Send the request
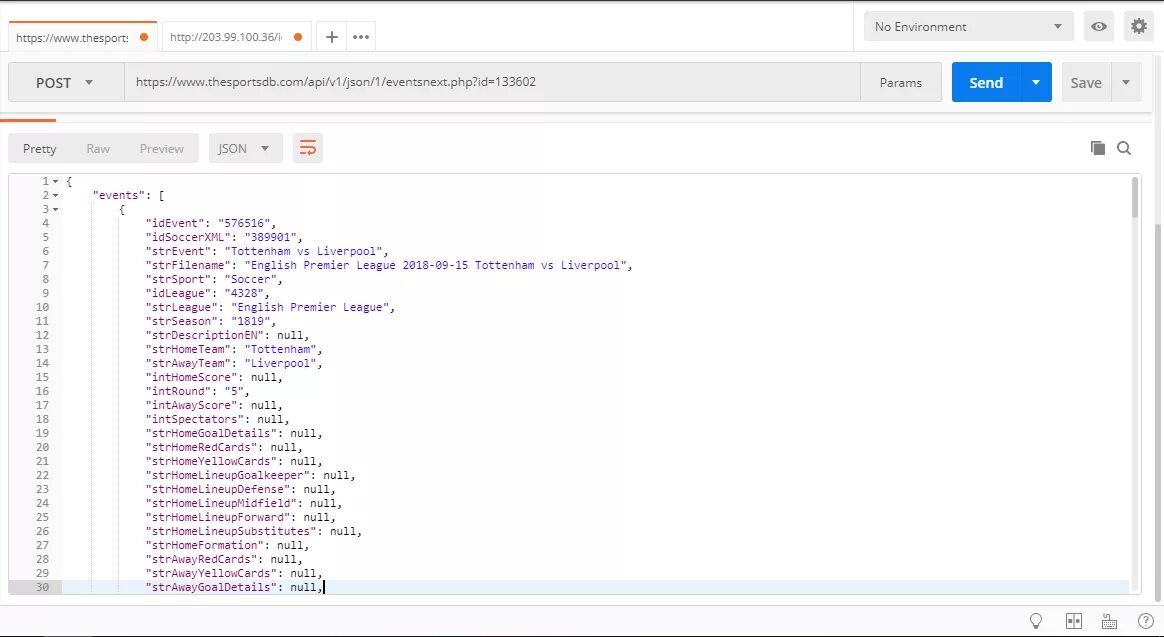 987,82
